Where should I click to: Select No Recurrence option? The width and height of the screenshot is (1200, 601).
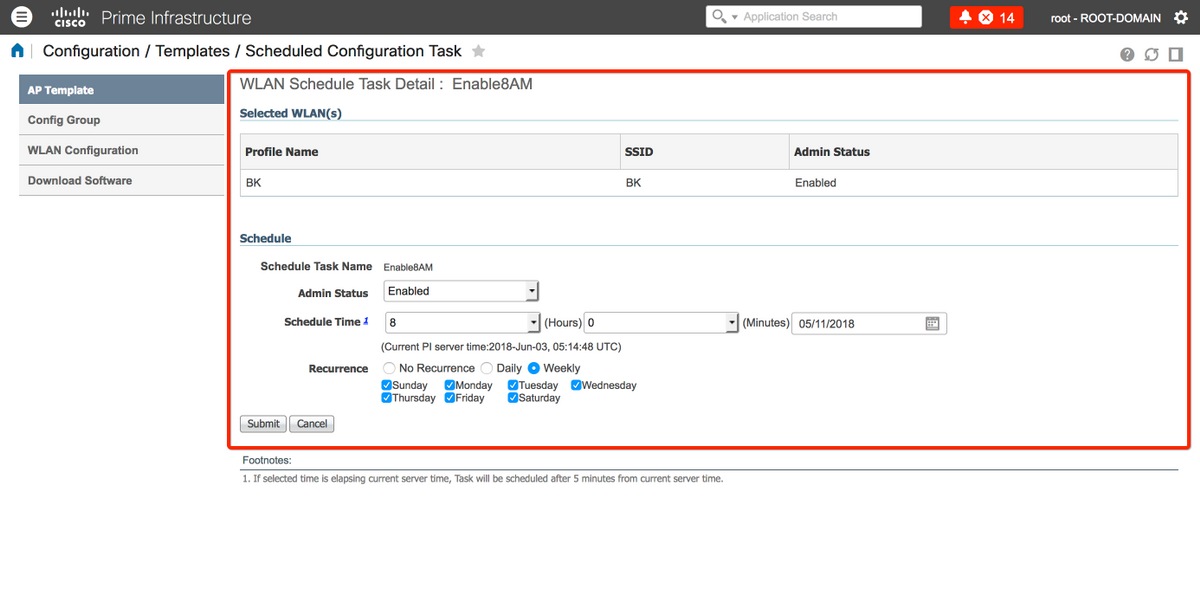389,368
